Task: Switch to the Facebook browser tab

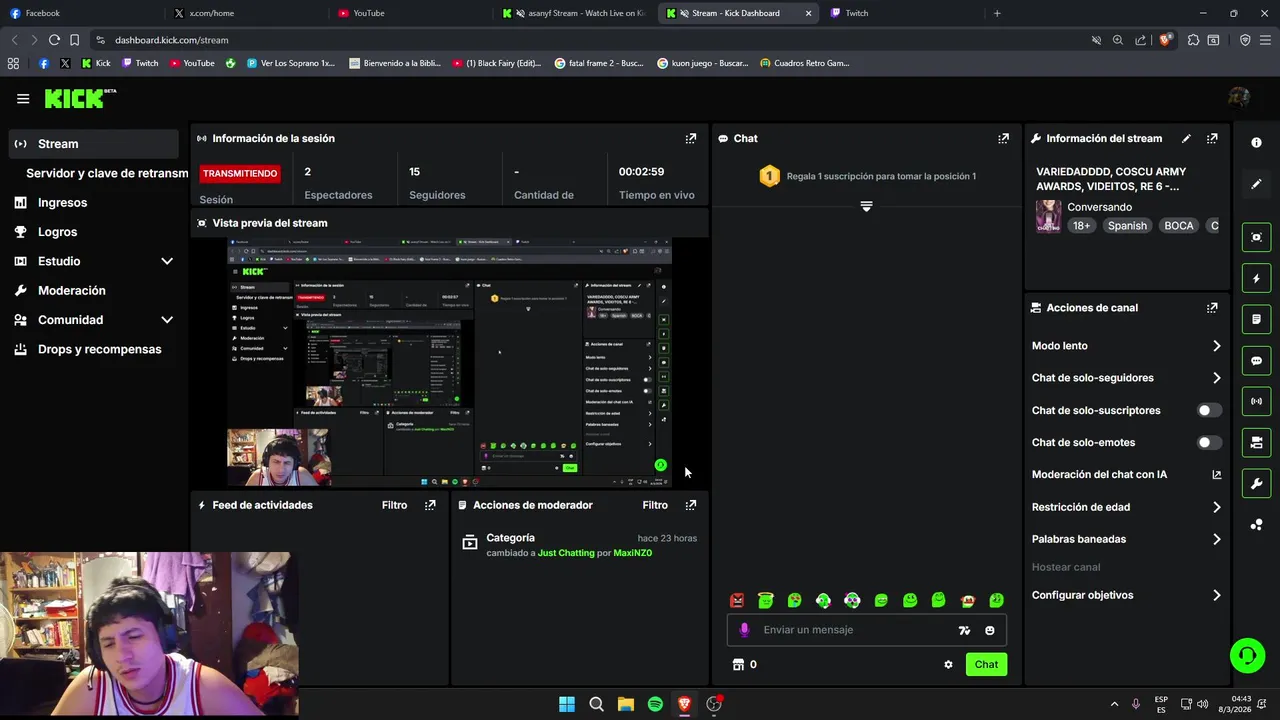Action: tap(82, 13)
